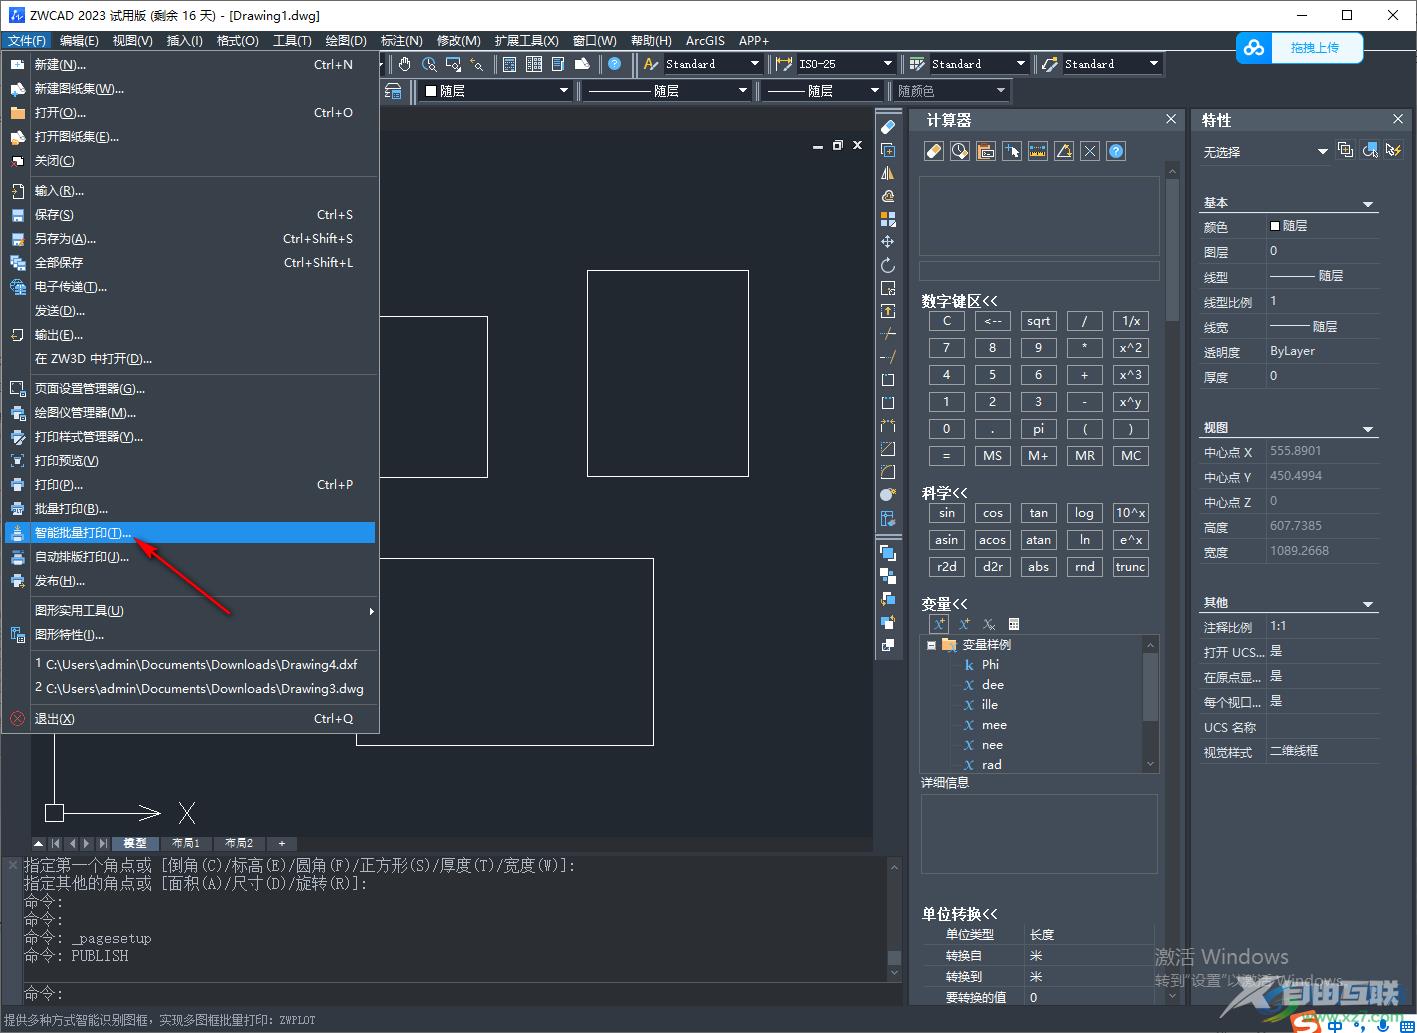Screen dimensions: 1417x1033
Task: Select the Rotate tool in vertical toolbar
Action: pos(888,265)
